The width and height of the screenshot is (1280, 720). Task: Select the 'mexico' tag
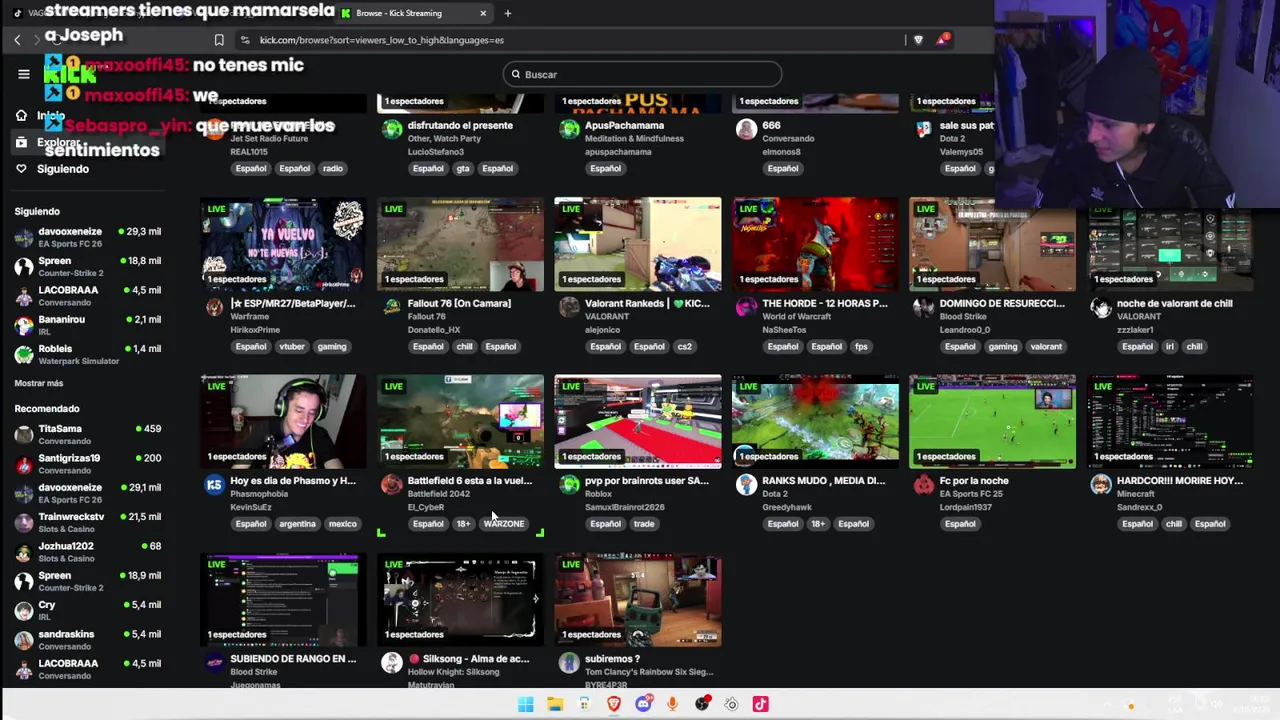343,524
